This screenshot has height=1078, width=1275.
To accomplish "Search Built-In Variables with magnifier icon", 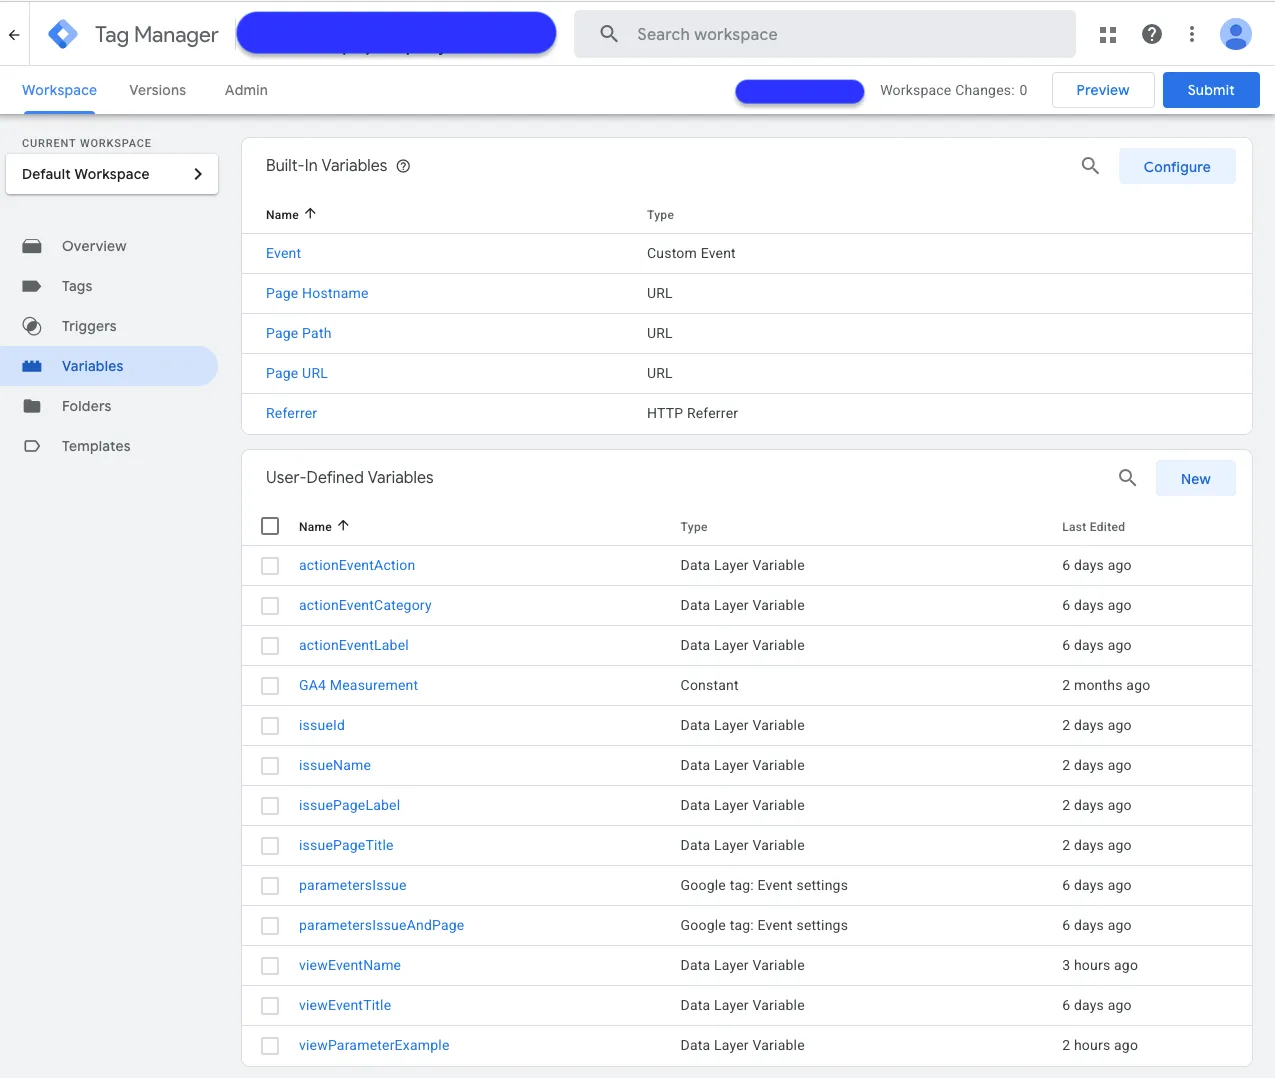I will pyautogui.click(x=1091, y=166).
